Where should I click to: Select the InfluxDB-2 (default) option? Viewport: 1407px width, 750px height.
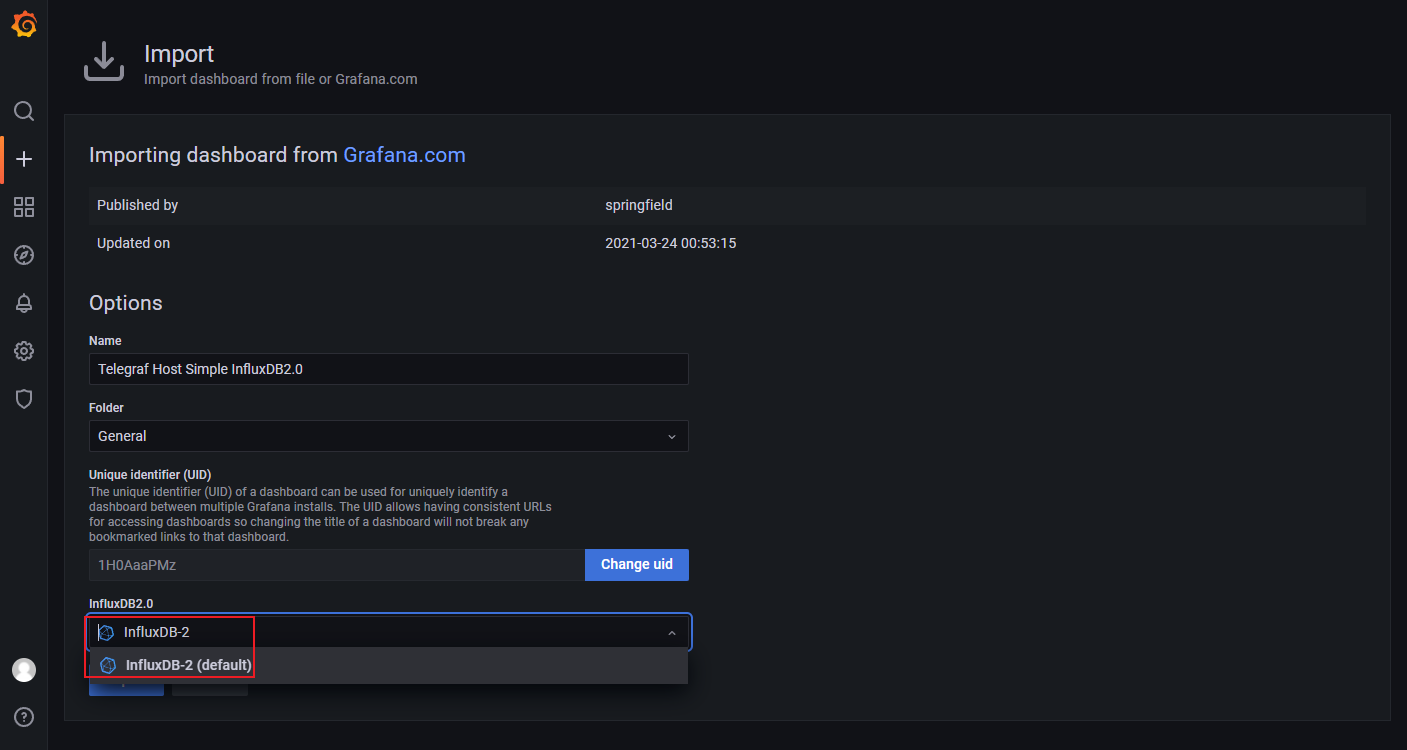(388, 666)
